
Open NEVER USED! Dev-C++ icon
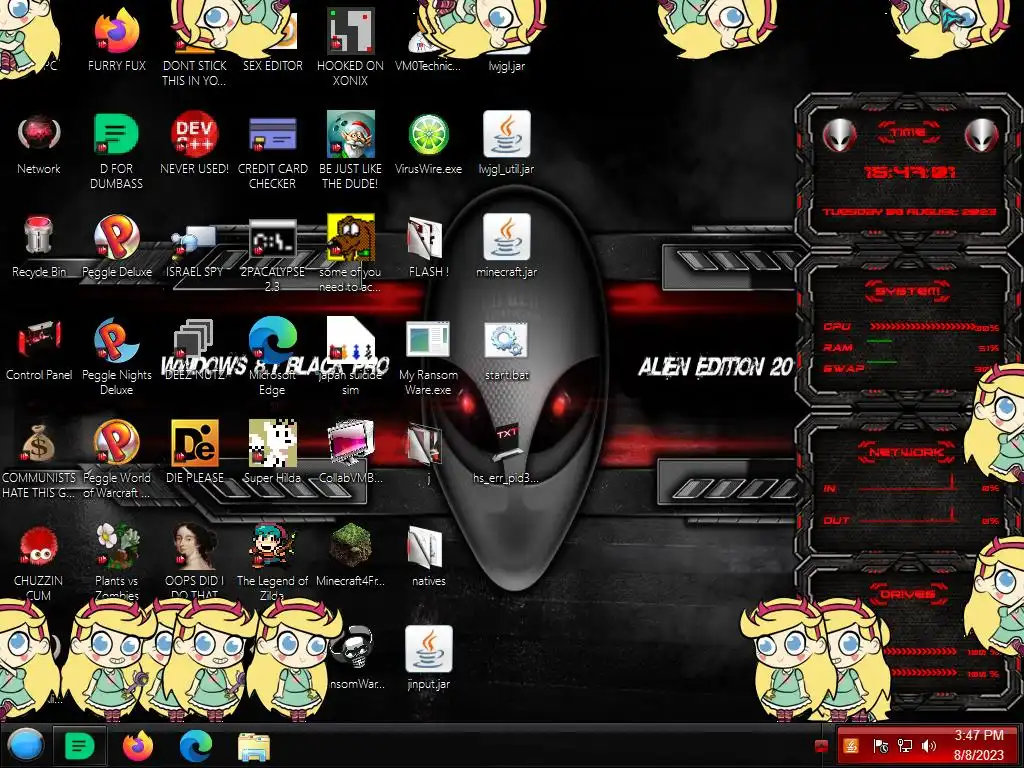[194, 135]
